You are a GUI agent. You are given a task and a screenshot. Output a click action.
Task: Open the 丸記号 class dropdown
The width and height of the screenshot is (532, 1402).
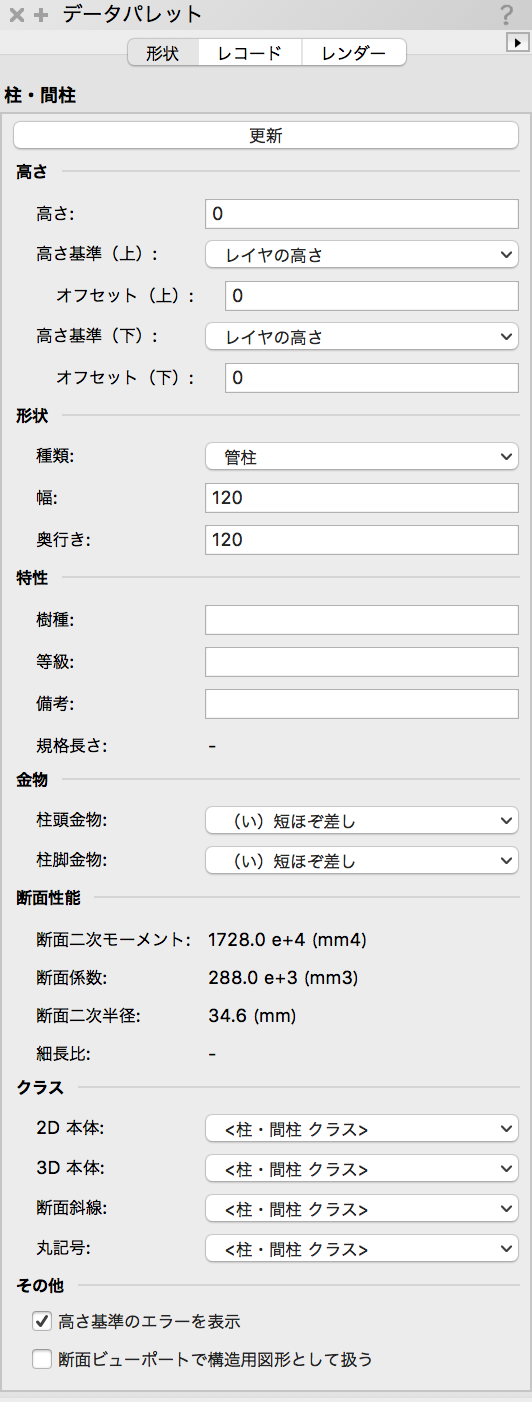362,1249
